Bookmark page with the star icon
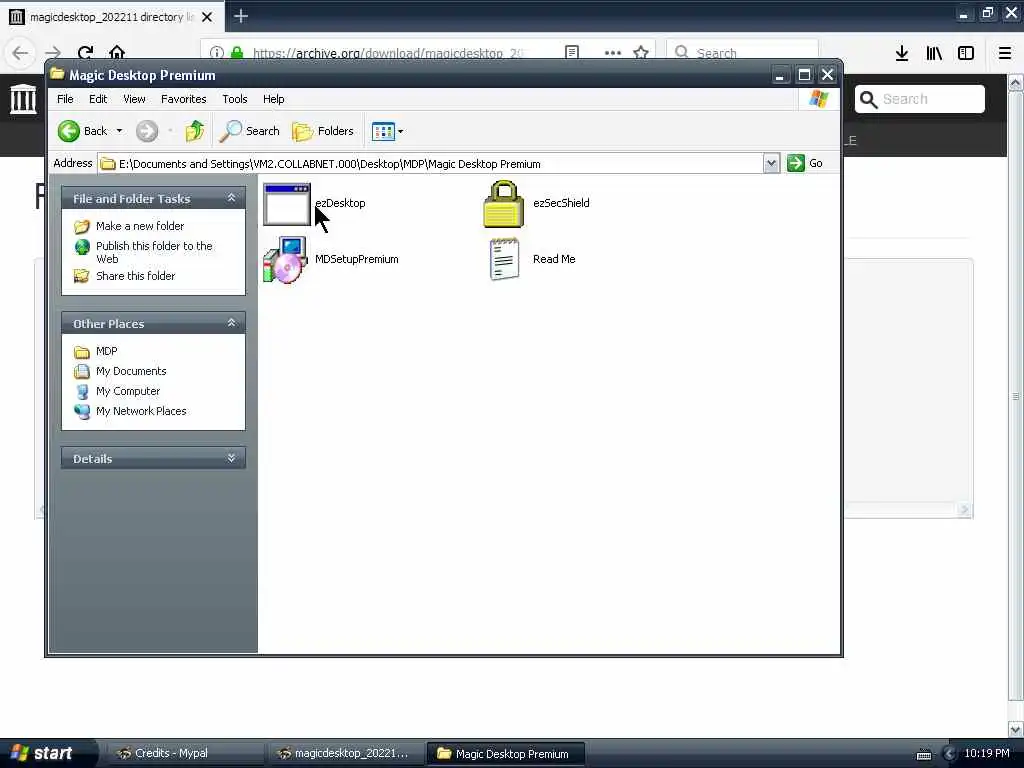This screenshot has height=768, width=1024. 641,52
